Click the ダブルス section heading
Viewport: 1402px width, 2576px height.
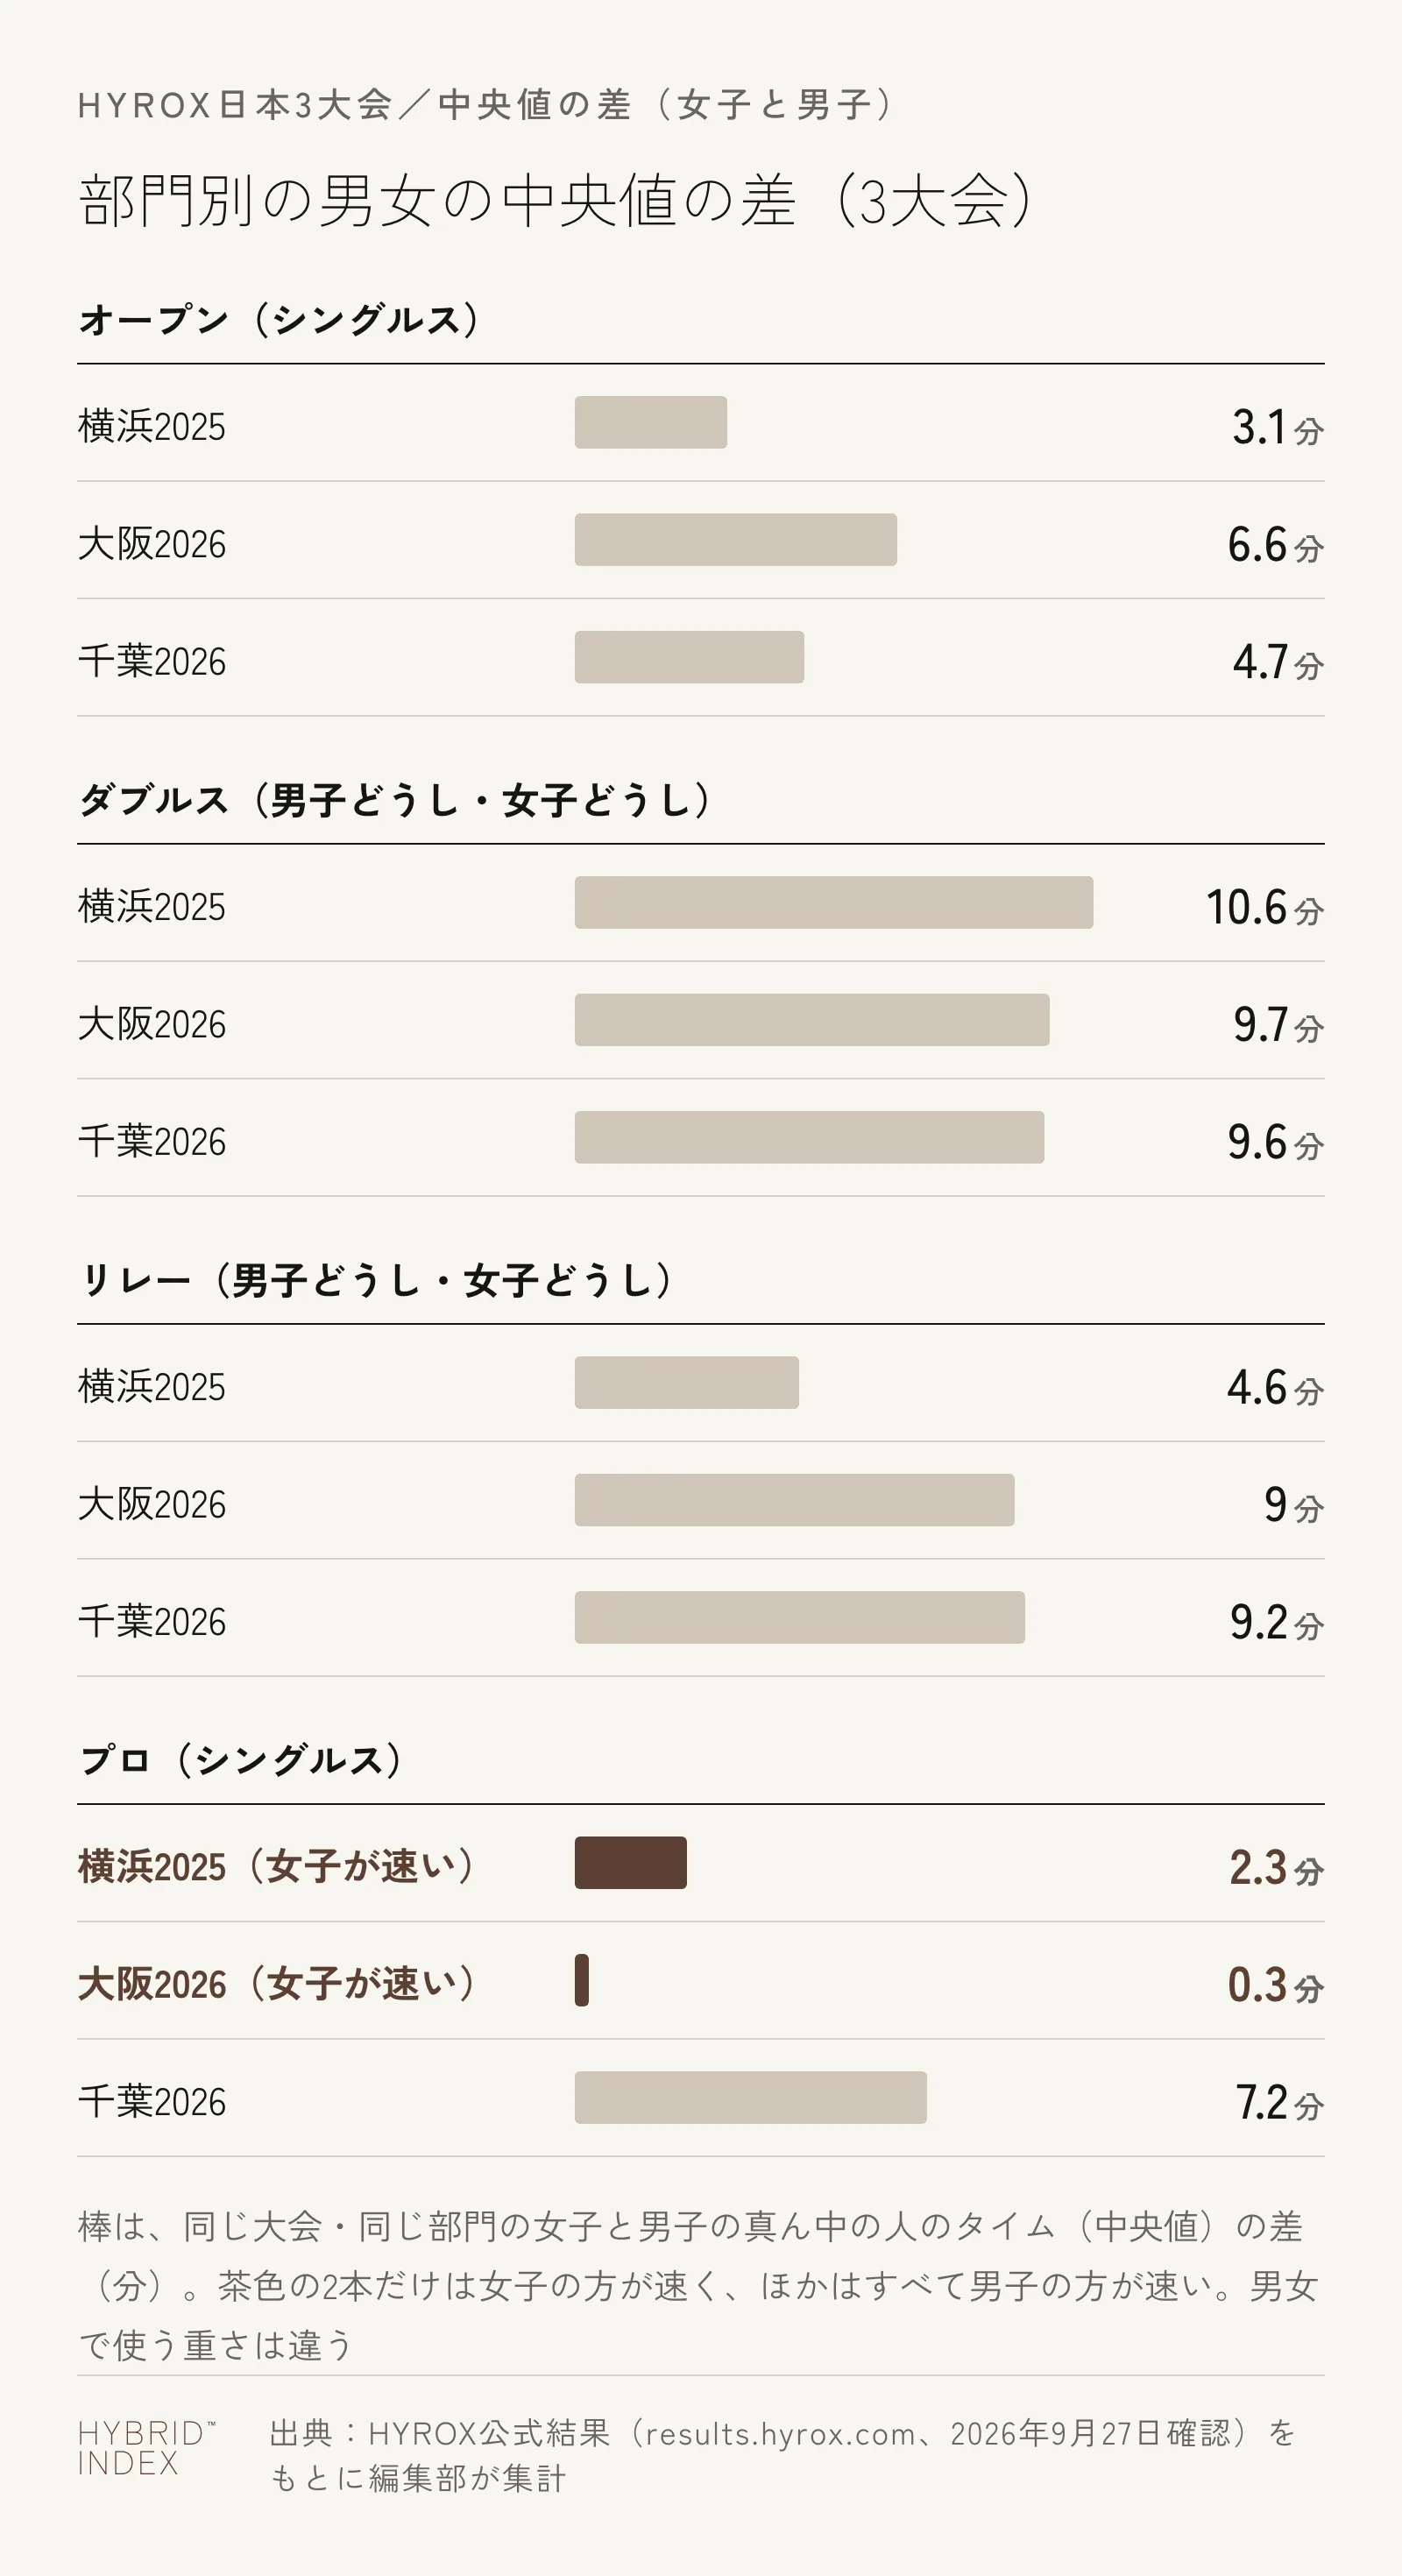pyautogui.click(x=395, y=800)
